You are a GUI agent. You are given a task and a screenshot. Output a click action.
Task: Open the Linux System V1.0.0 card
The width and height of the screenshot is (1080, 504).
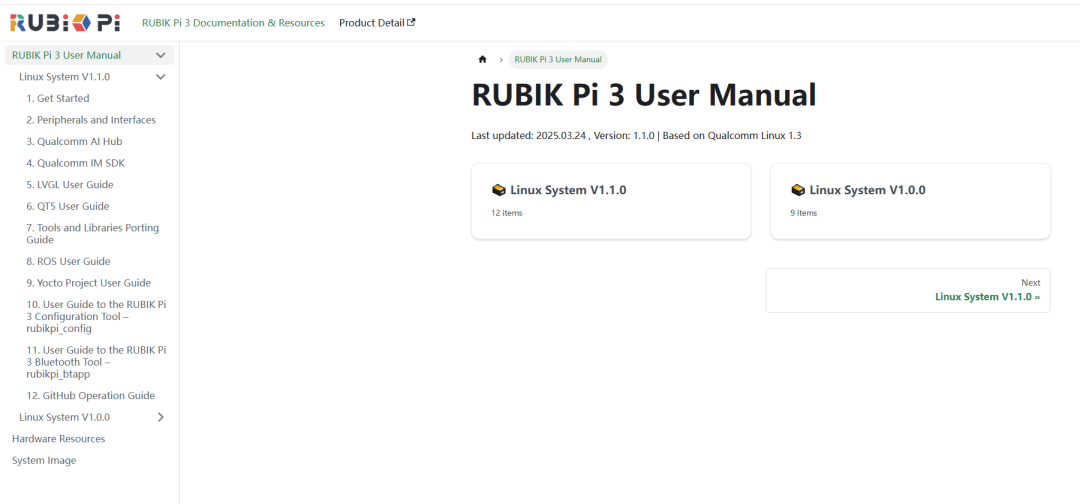910,202
